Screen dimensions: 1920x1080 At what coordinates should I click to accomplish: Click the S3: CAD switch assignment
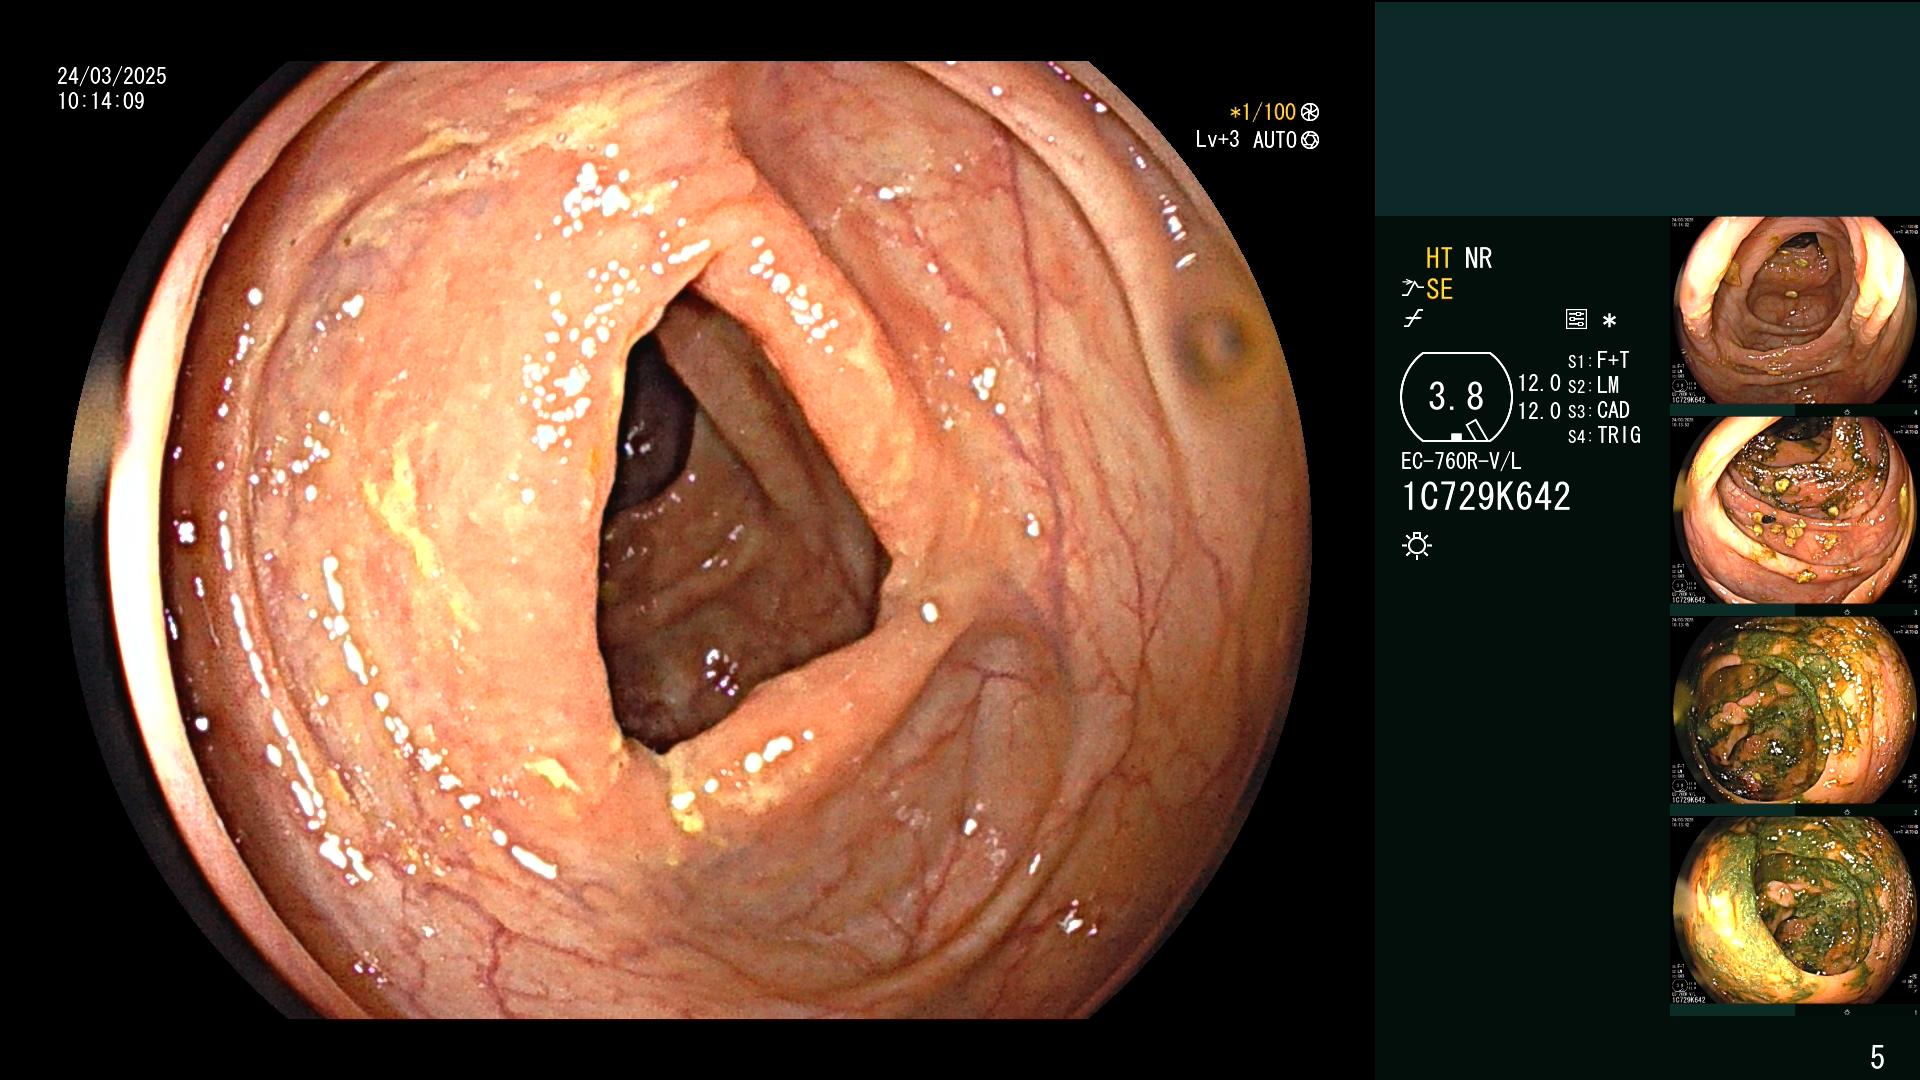coord(1599,410)
